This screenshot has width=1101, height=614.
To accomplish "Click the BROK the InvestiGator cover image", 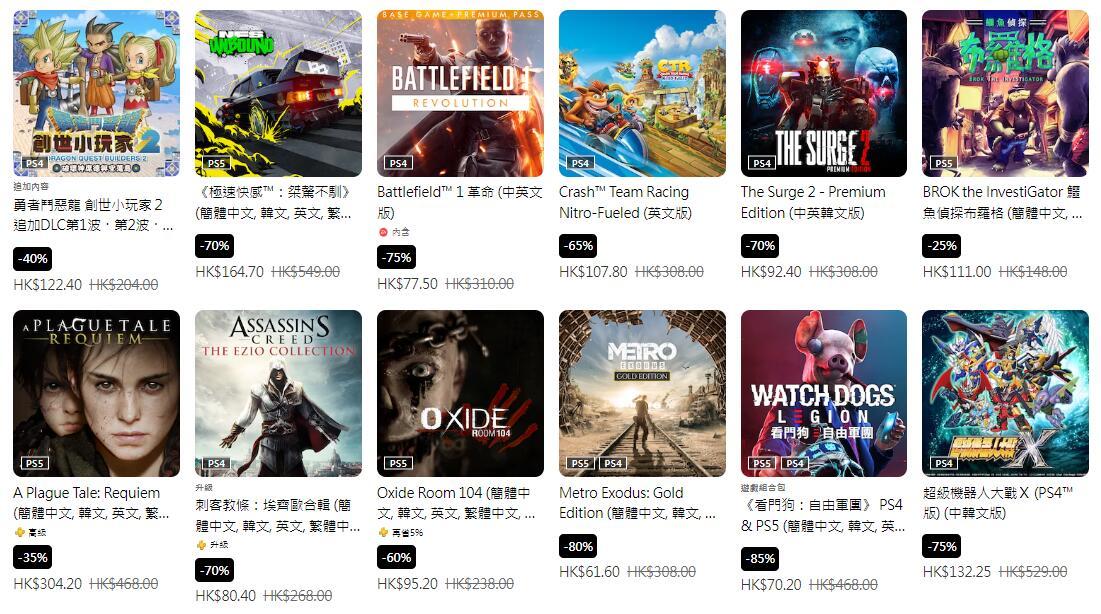I will [x=1006, y=93].
